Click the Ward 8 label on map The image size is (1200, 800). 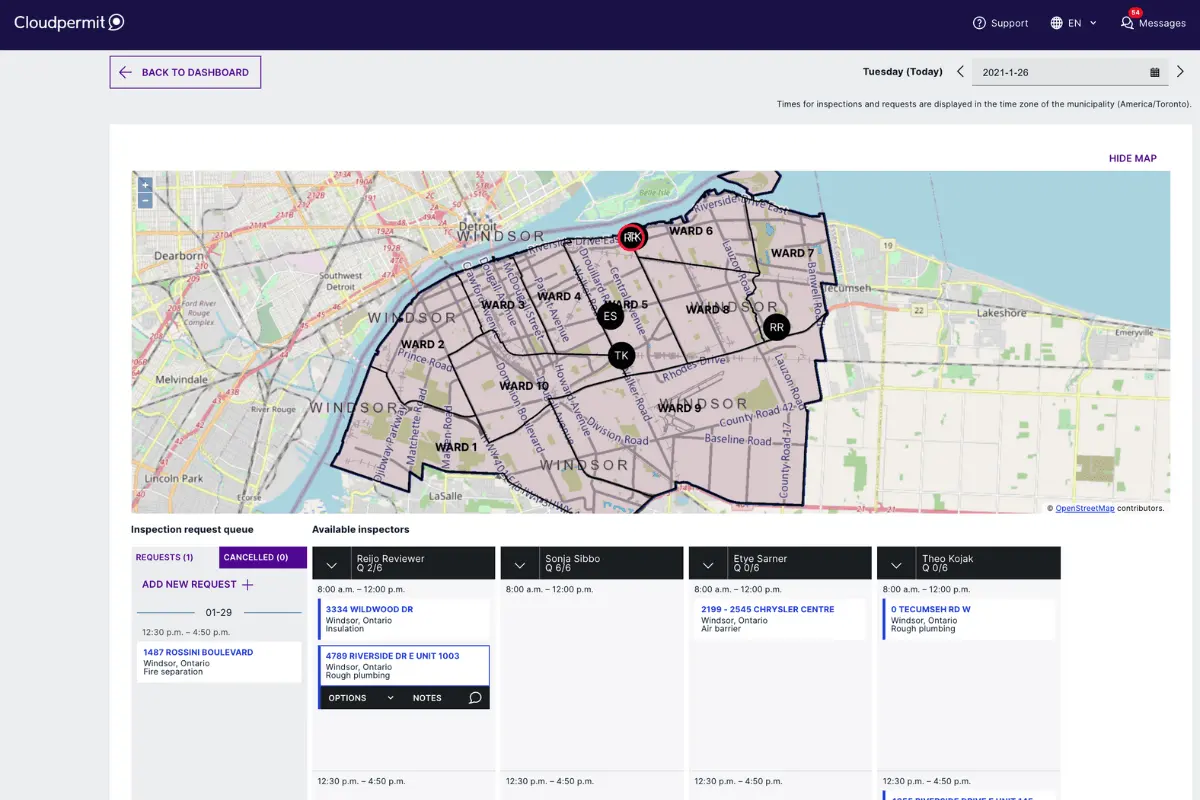708,309
